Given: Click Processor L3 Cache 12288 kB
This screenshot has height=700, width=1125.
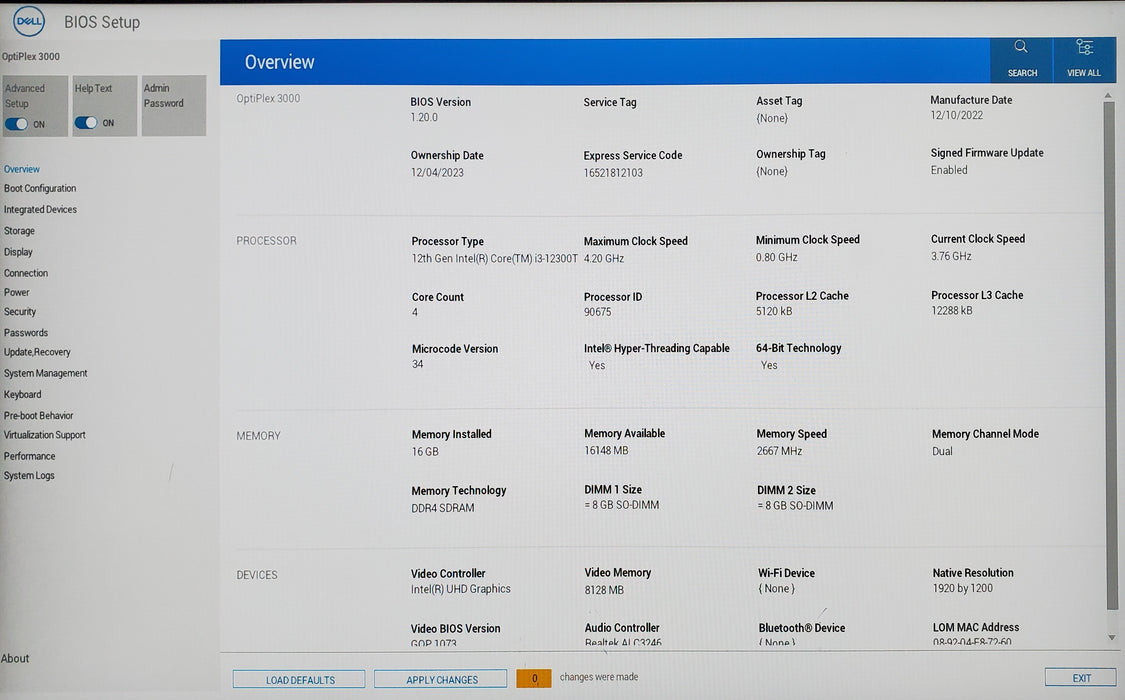Looking at the screenshot, I should (x=951, y=311).
